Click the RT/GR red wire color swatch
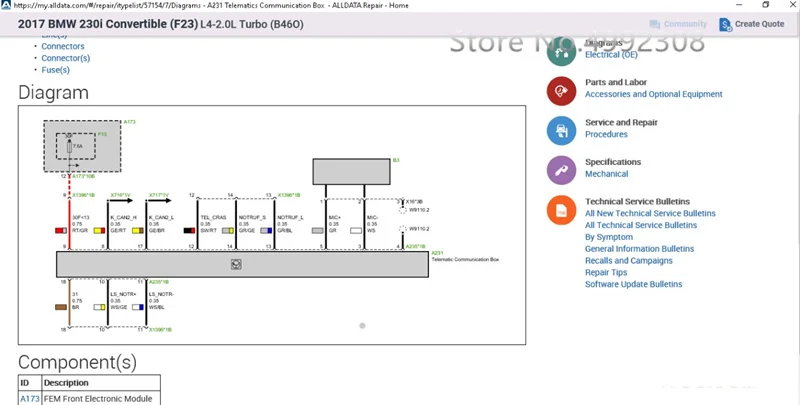The height and width of the screenshot is (405, 800). coord(61,231)
